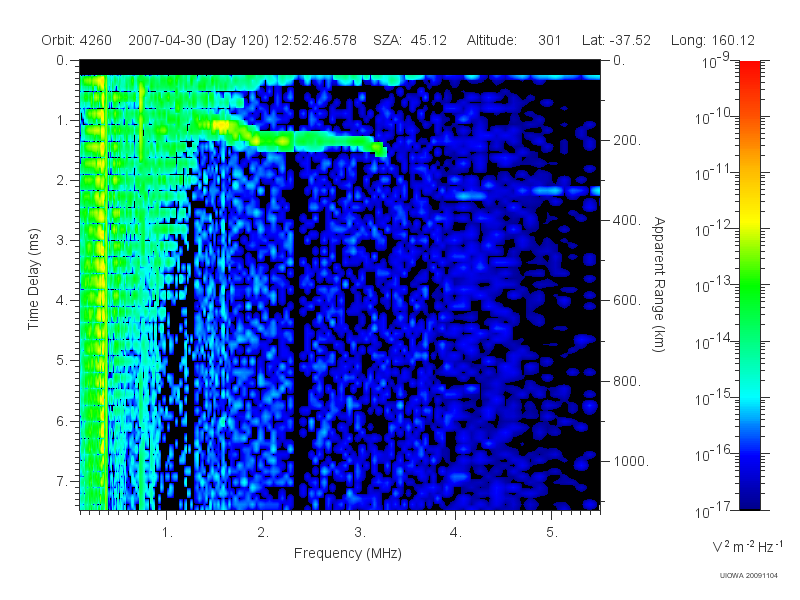Click the SZA: 45.12 value
The image size is (800, 600).
410,40
